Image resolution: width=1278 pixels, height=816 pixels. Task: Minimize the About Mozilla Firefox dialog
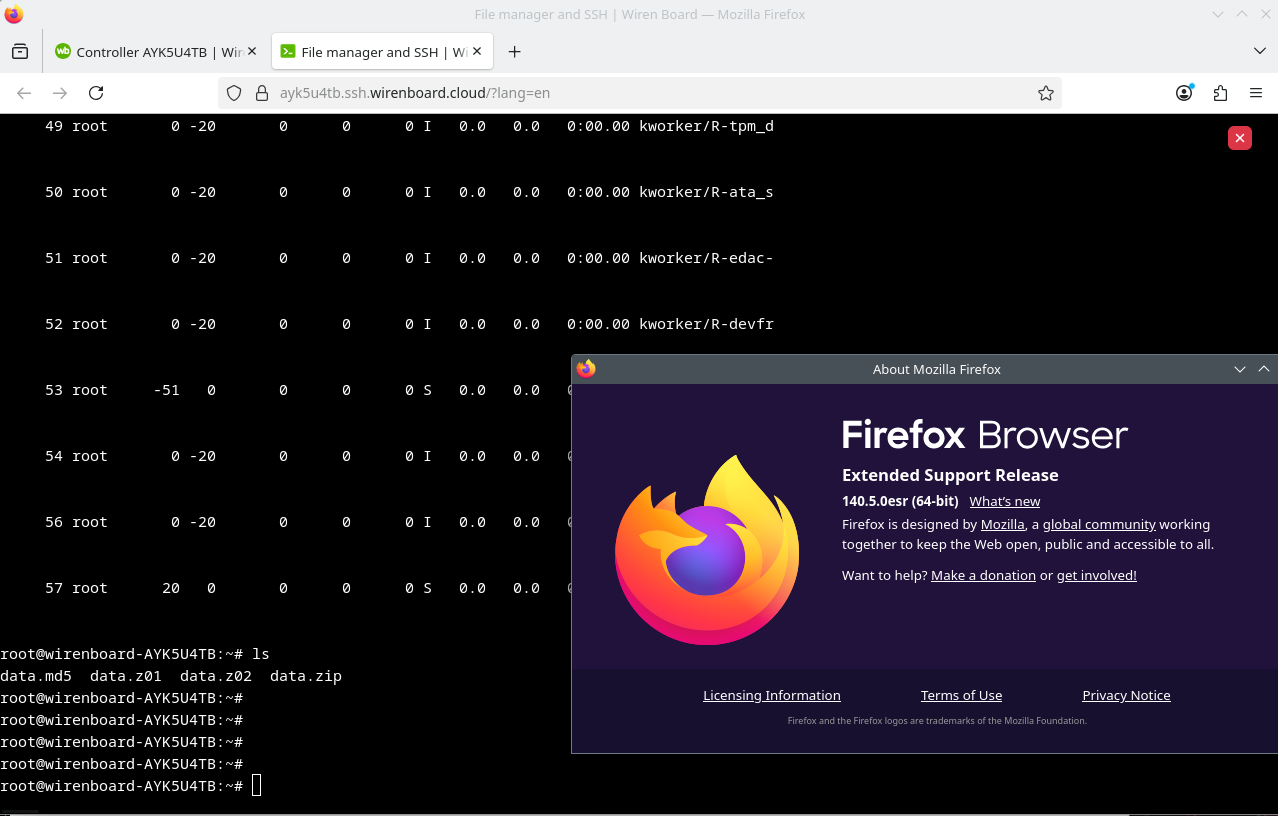tap(1239, 369)
